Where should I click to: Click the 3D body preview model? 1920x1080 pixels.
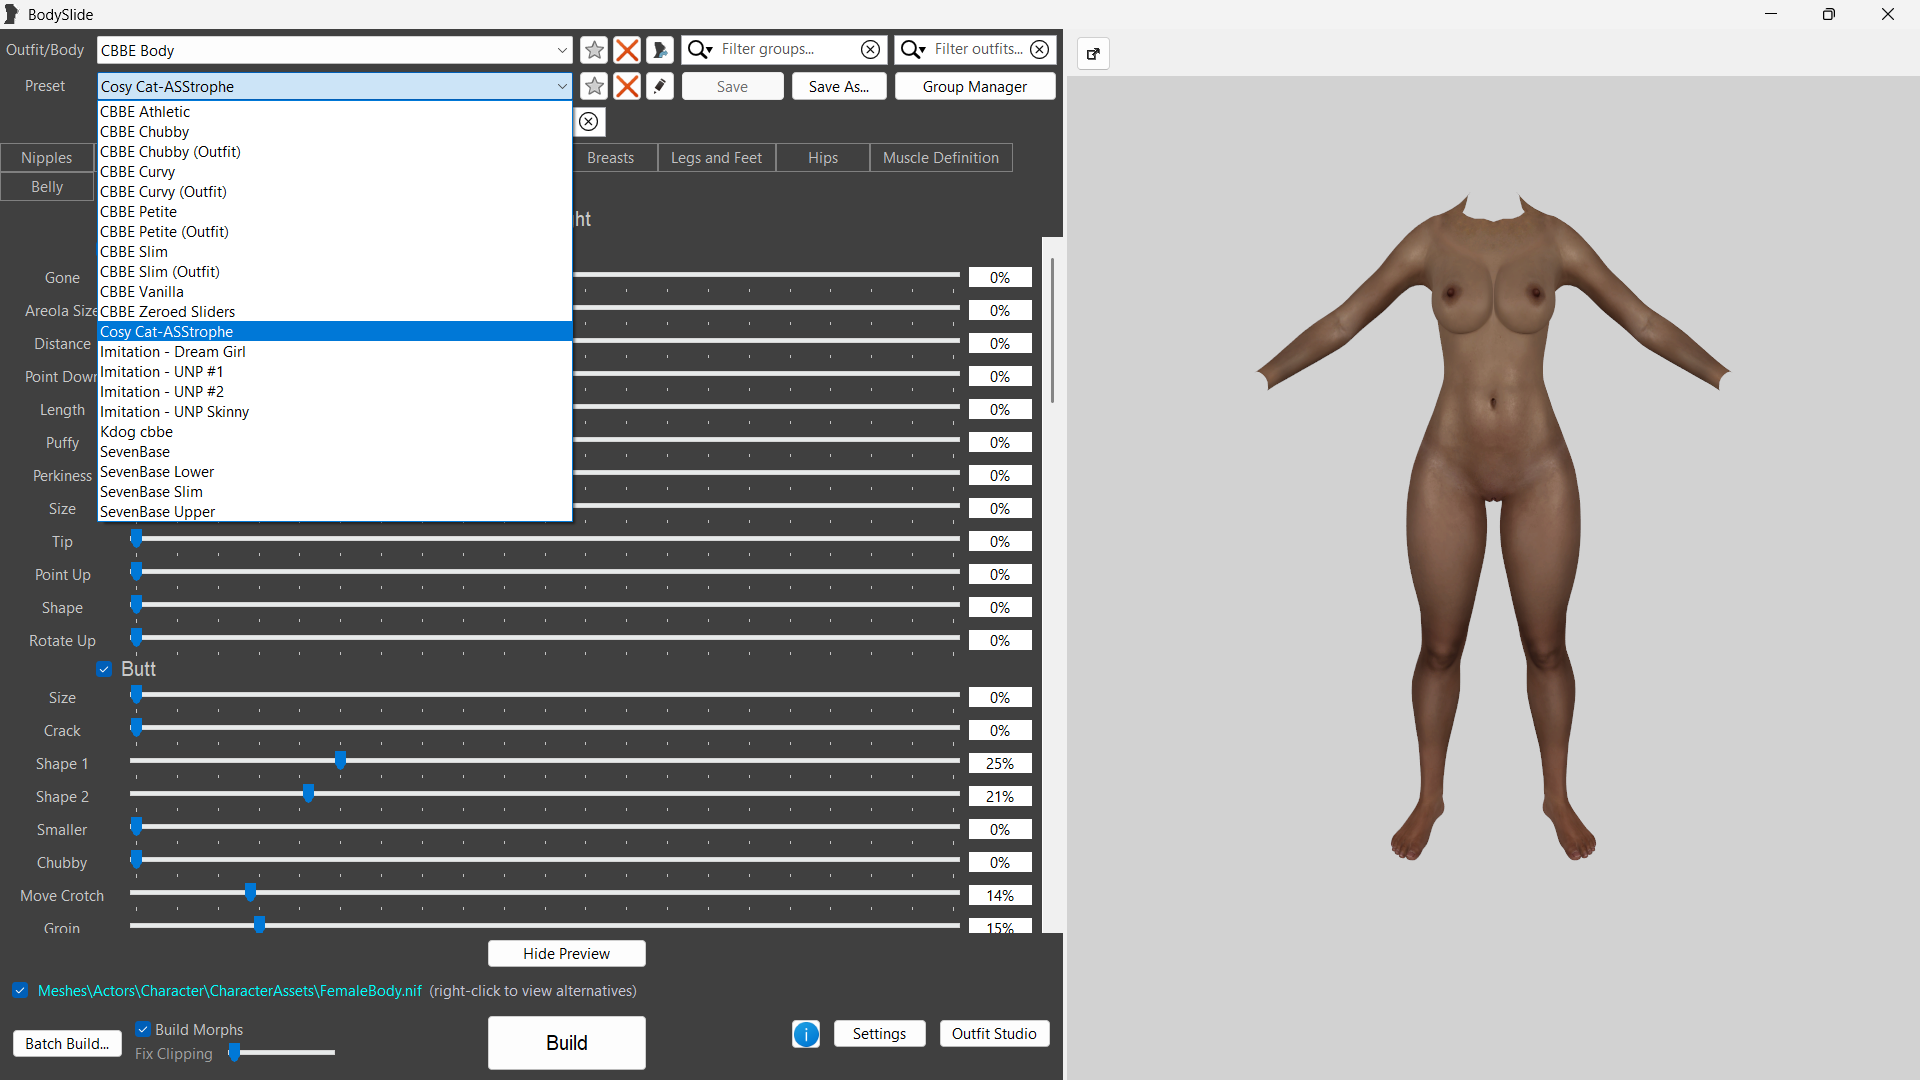pos(1493,525)
